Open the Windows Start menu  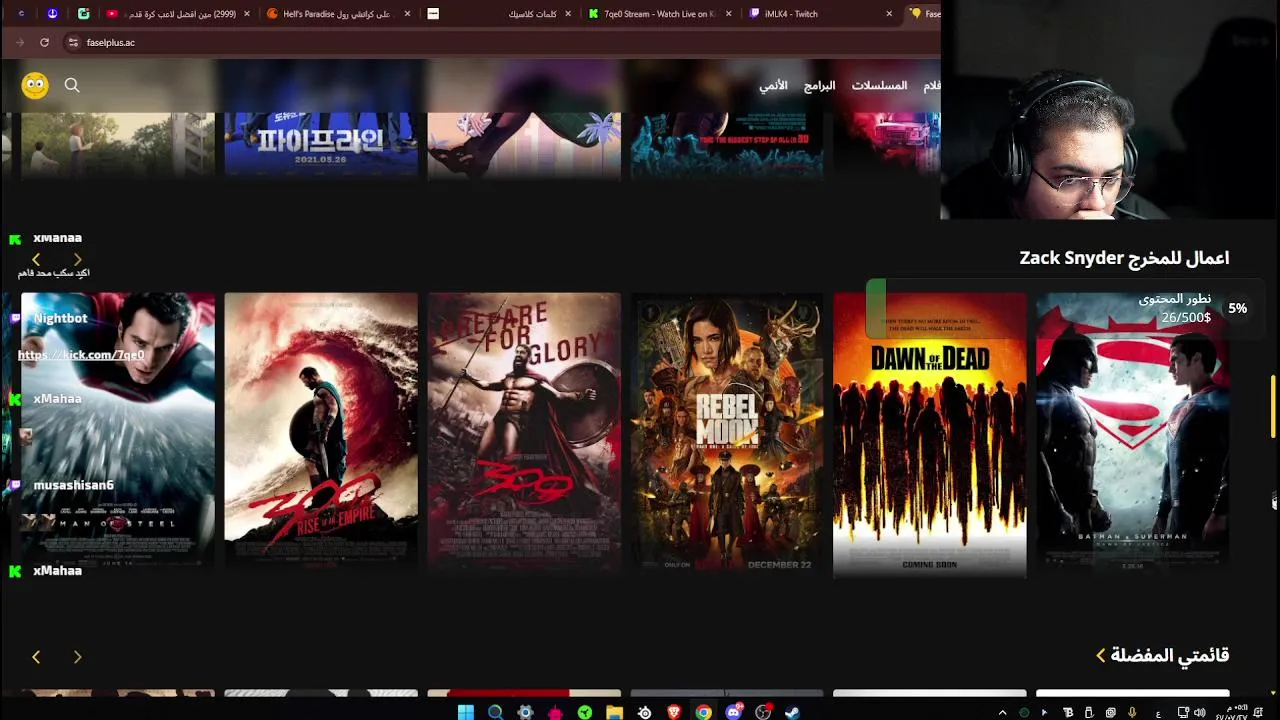pos(465,712)
